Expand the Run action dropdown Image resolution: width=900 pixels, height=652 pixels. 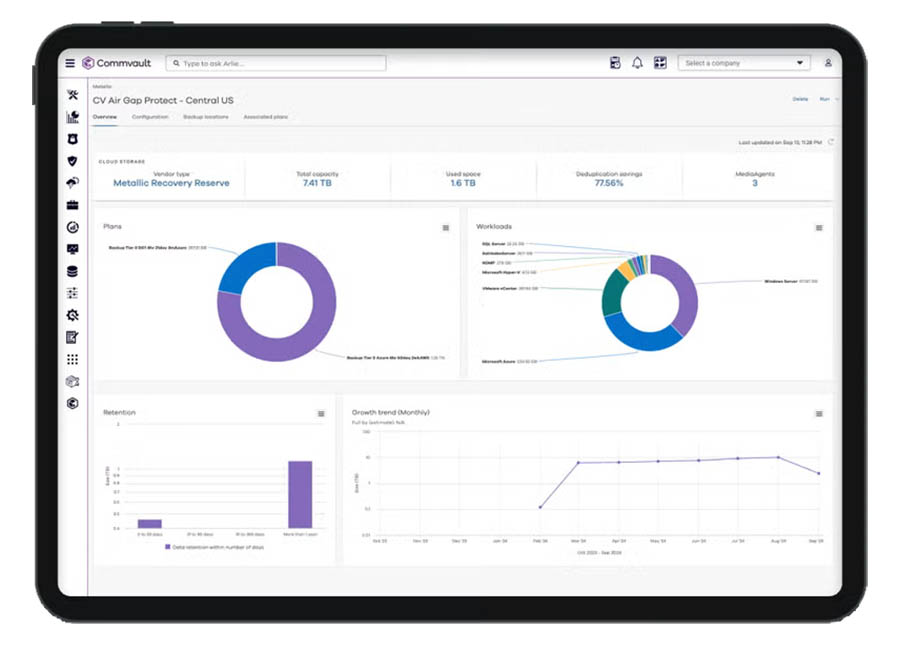click(827, 99)
